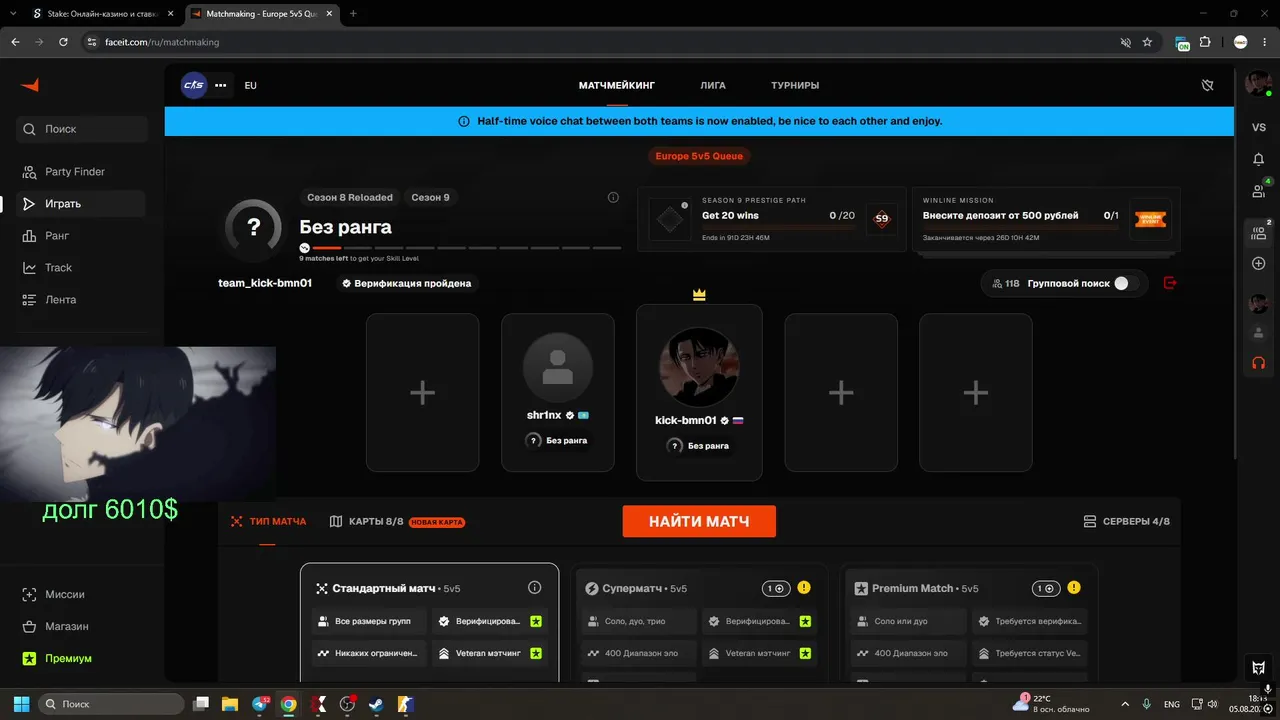Open File Explorer from the taskbar
Screen dimensions: 1280x720
click(x=230, y=704)
